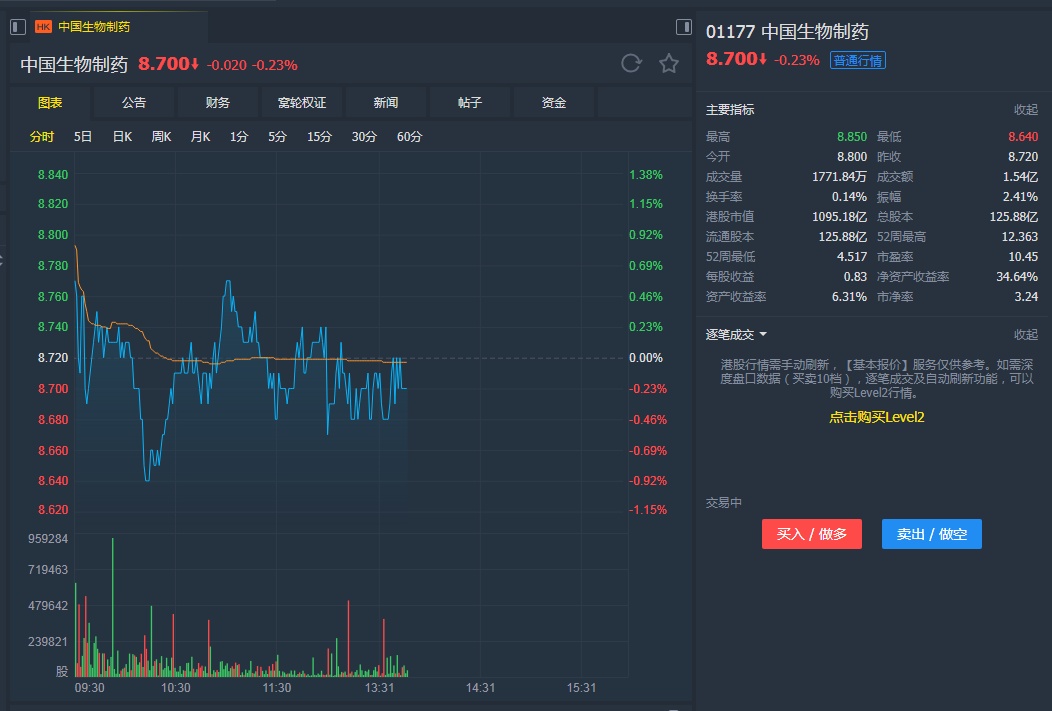The height and width of the screenshot is (711, 1052).
Task: Select the 1分 chart interval
Action: pyautogui.click(x=239, y=137)
